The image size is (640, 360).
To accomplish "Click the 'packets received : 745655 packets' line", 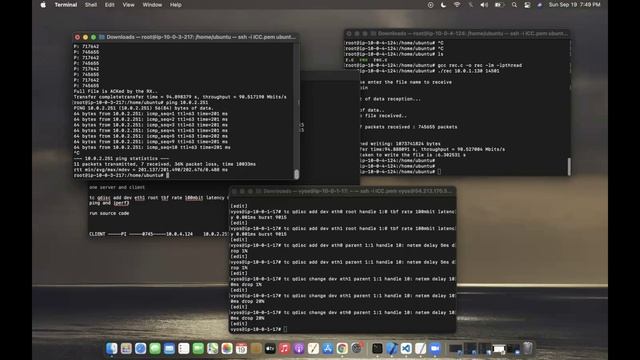I will pyautogui.click(x=408, y=127).
